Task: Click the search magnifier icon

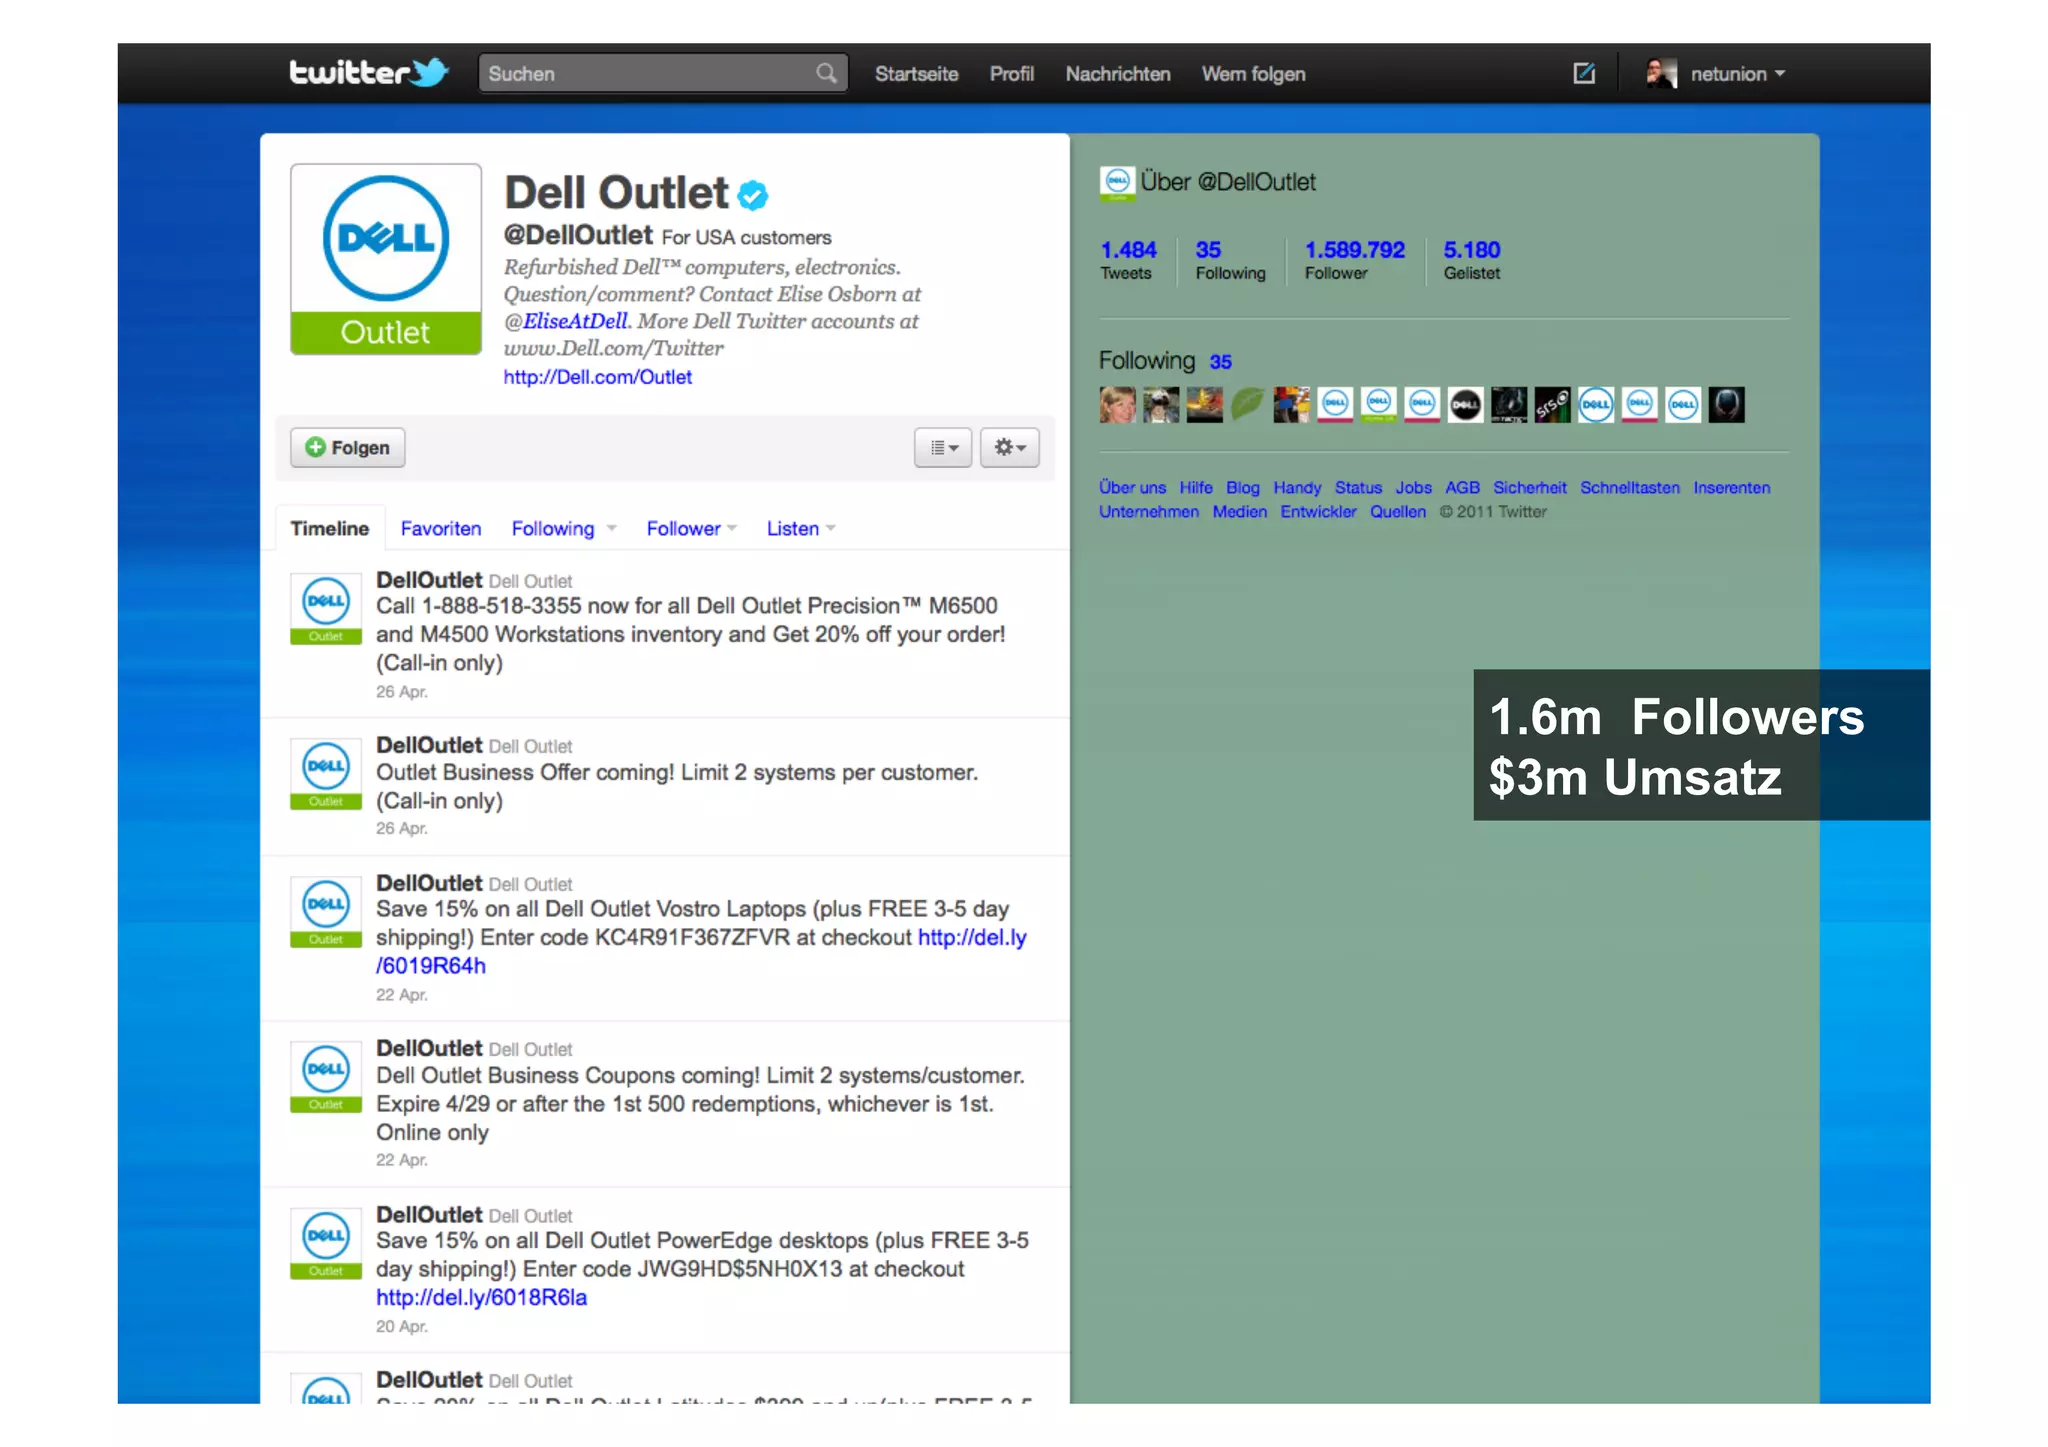Action: click(x=826, y=74)
